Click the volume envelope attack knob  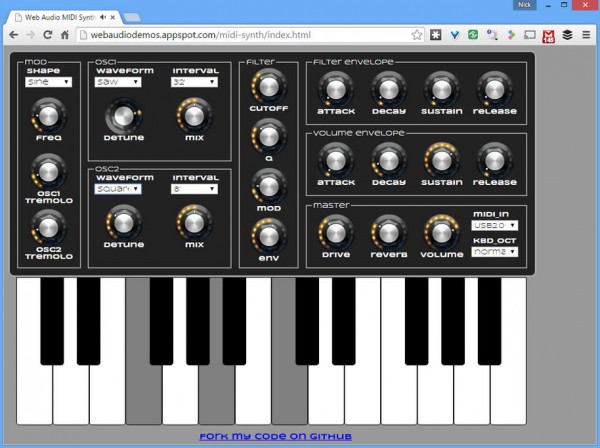336,161
